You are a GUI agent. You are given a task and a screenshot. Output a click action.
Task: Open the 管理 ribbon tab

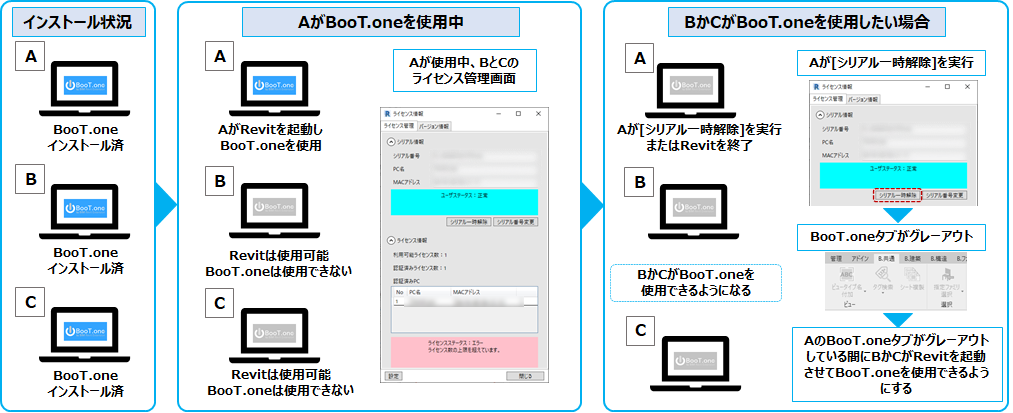(x=836, y=259)
